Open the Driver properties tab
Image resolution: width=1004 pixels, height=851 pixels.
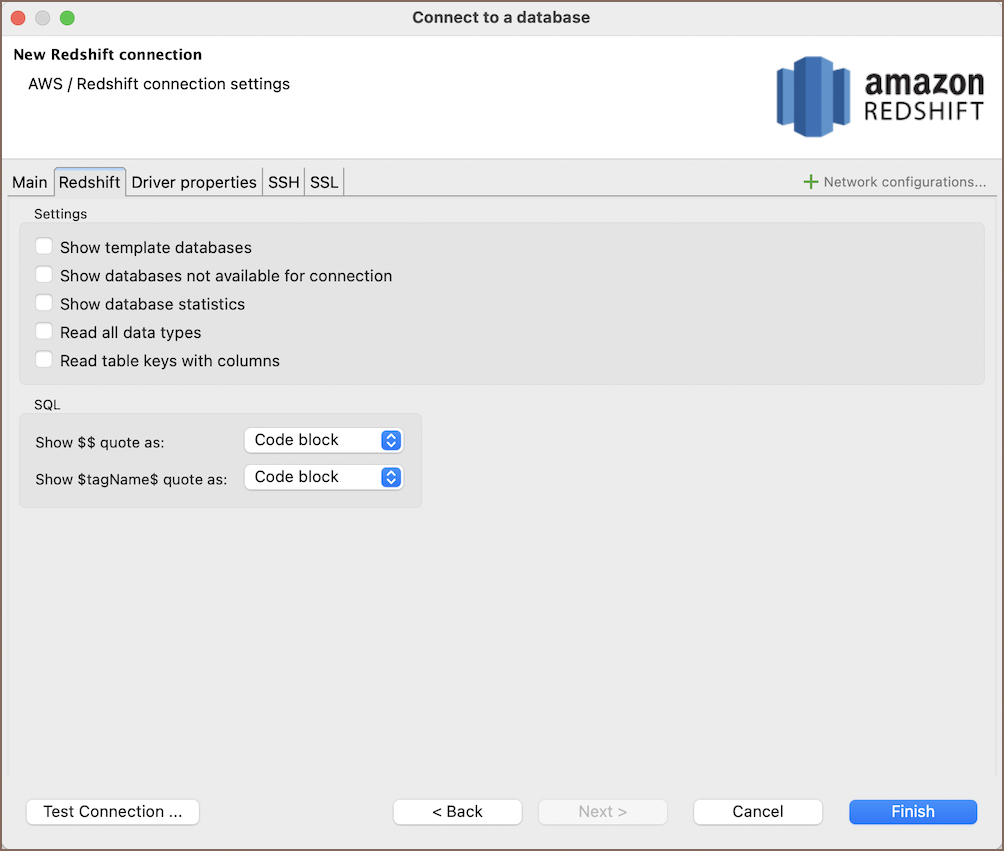coord(194,182)
